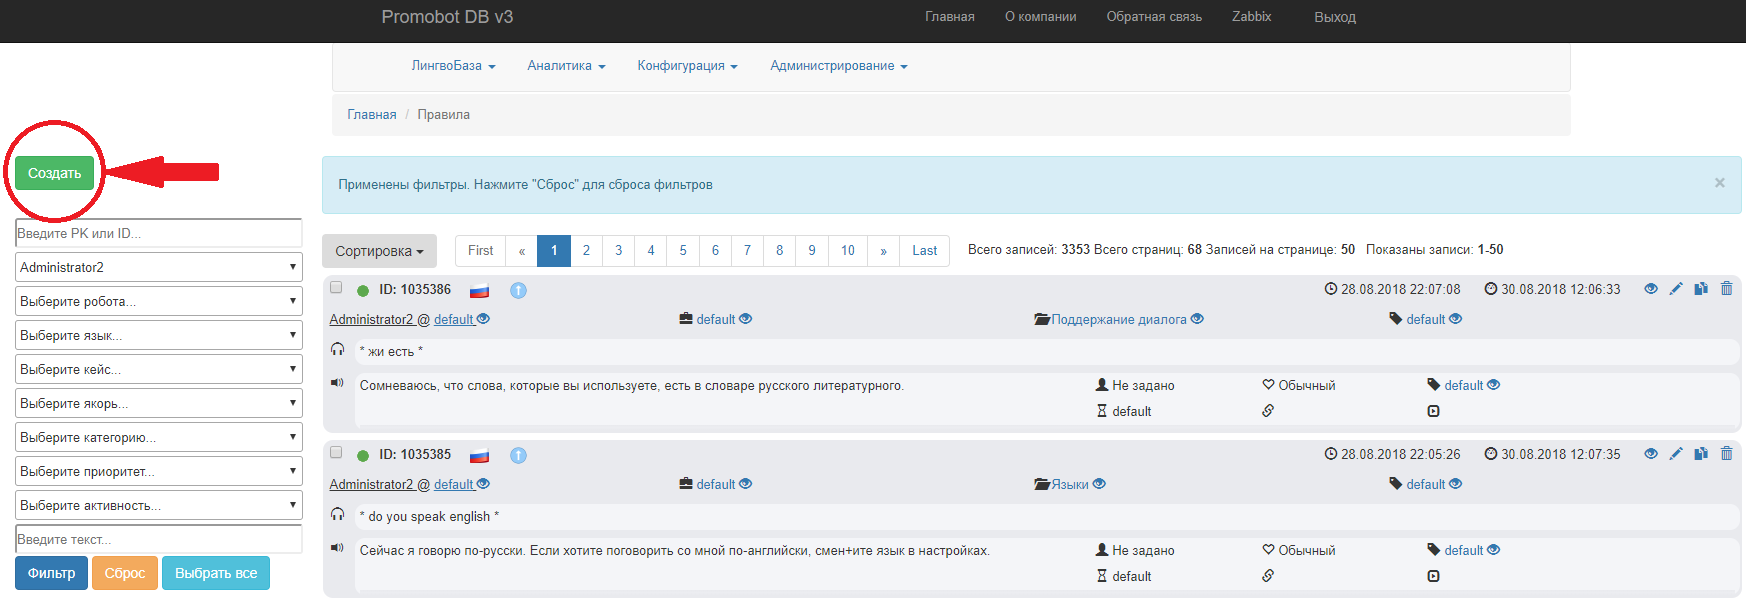Click the play icon in record 1035386's answer
Viewport: 1746px width, 604px height.
click(x=1433, y=411)
